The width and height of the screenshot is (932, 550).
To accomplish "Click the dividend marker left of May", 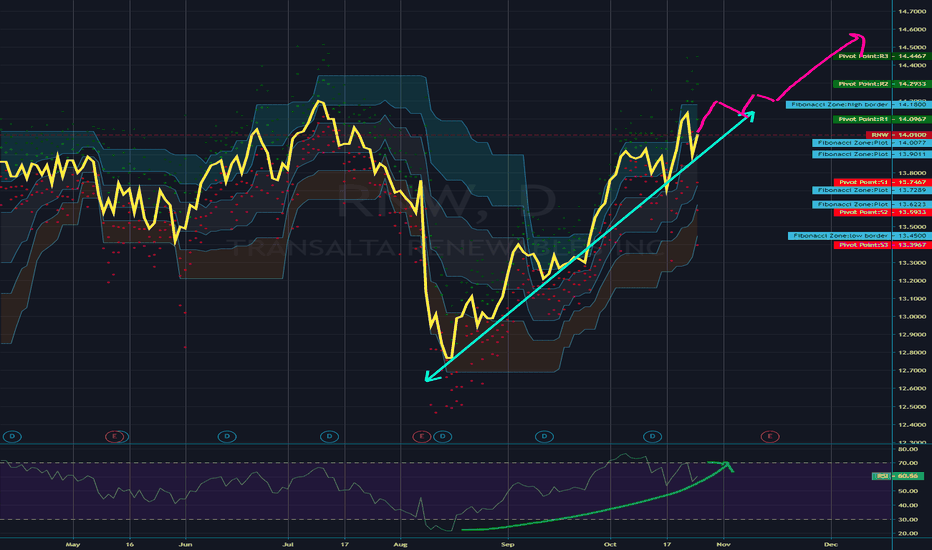I will click(12, 436).
